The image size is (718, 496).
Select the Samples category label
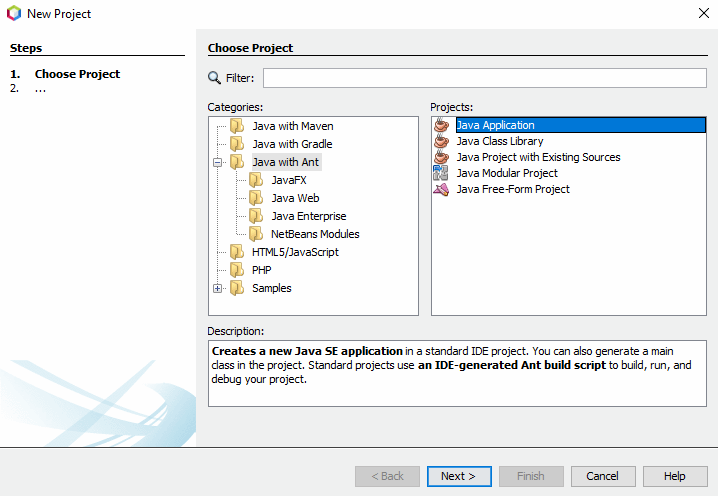[272, 288]
